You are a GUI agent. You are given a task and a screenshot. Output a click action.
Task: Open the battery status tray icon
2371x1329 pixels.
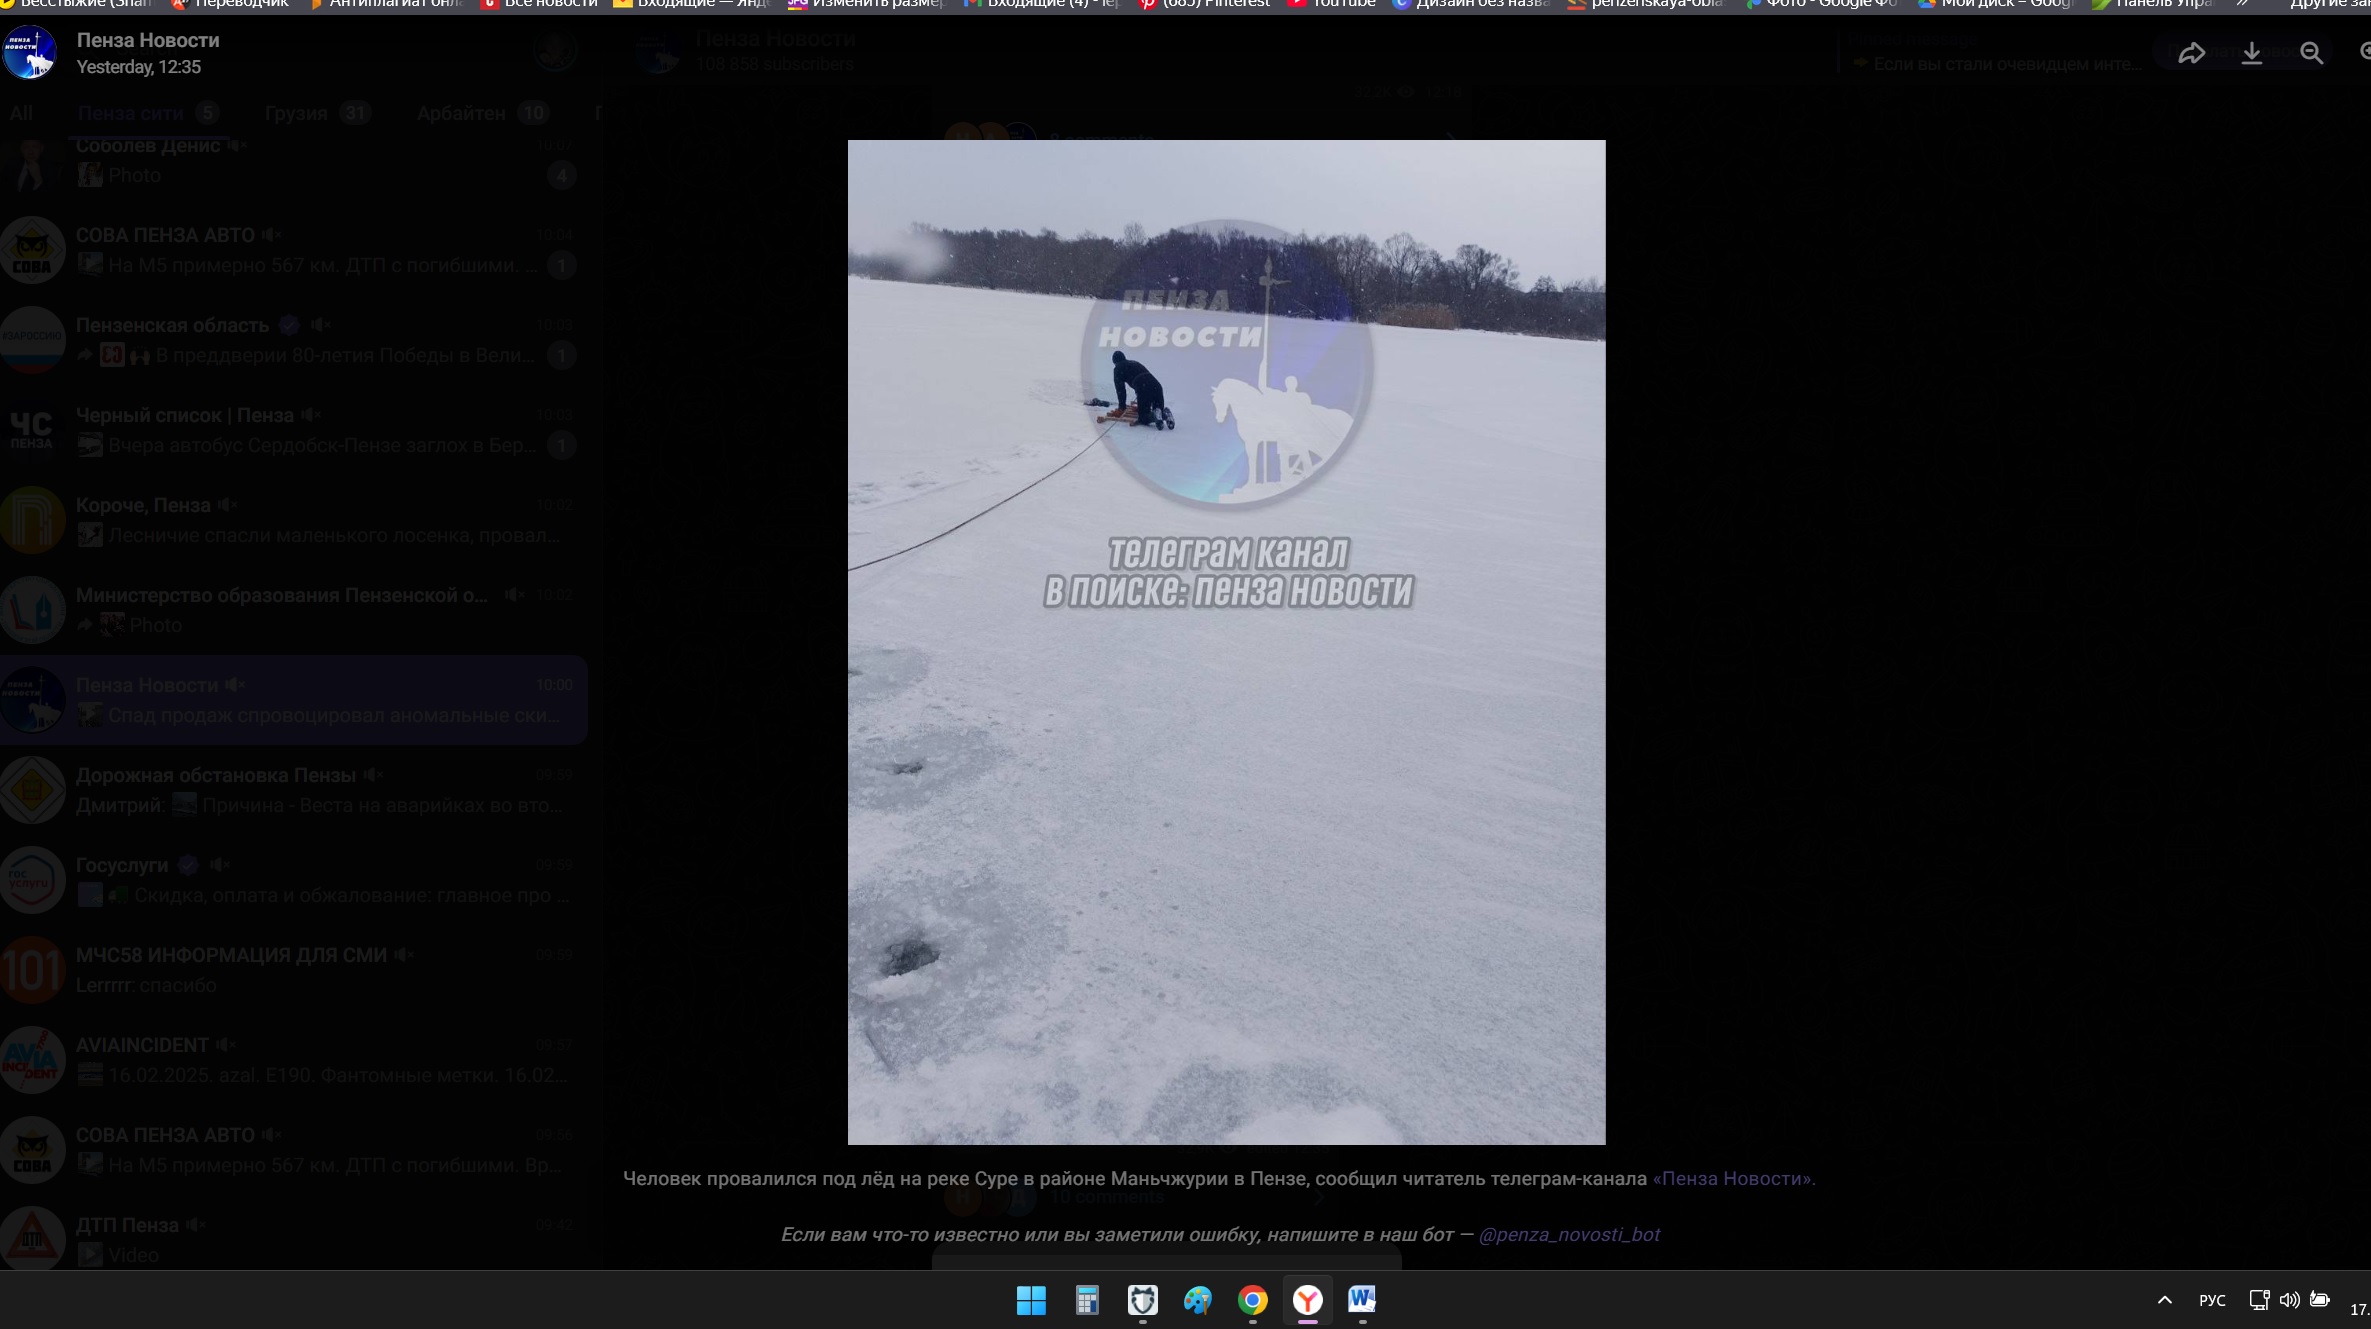pos(2320,1300)
